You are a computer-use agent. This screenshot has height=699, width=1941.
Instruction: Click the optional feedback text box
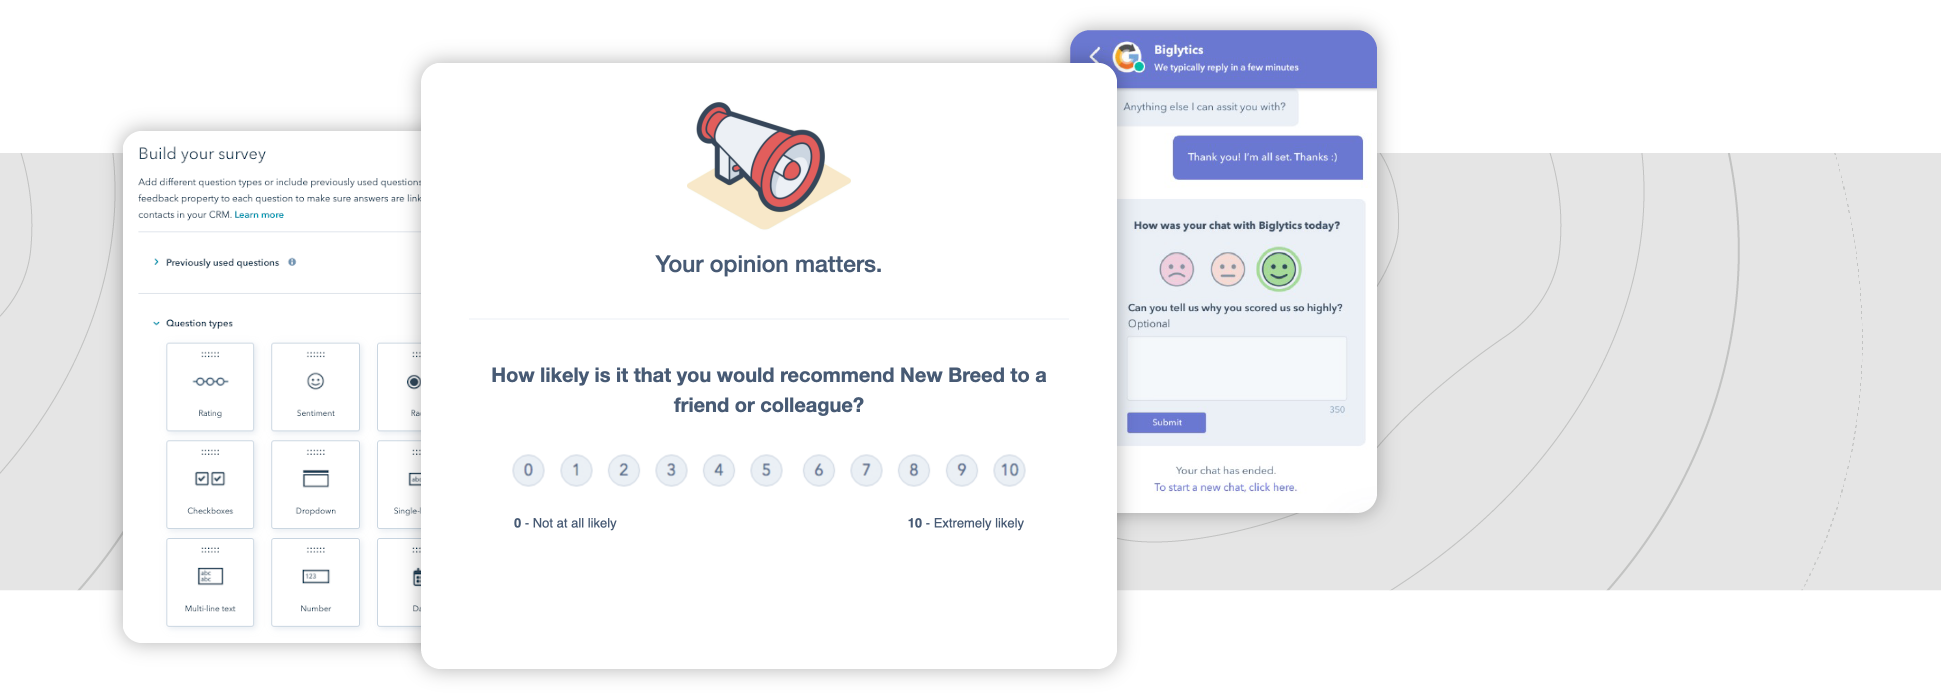[x=1236, y=368]
